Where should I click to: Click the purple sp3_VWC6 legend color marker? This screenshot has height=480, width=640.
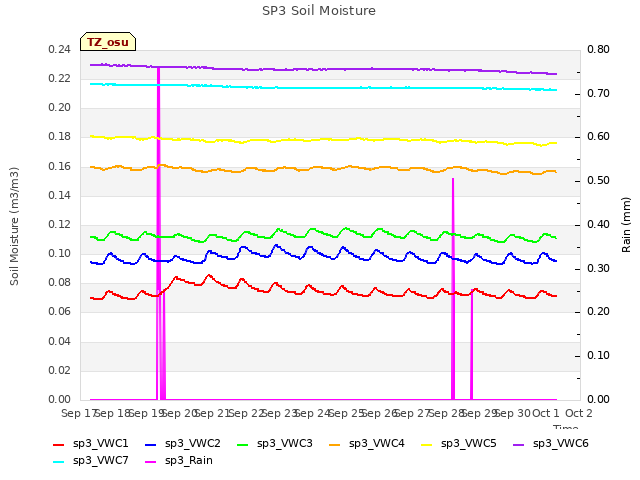pos(519,444)
